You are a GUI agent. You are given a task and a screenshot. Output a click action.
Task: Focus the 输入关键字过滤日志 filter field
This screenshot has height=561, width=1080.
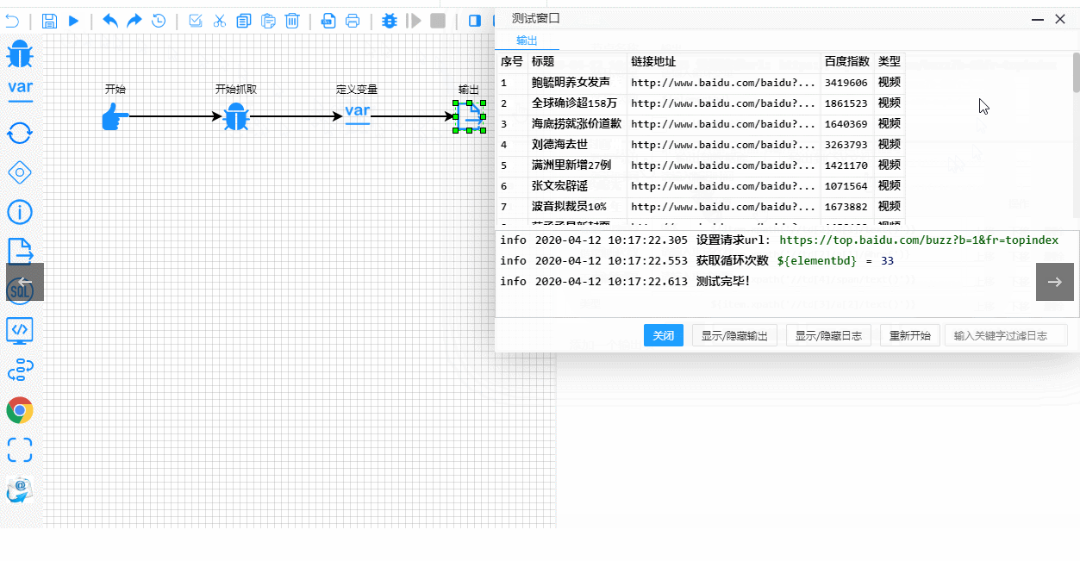click(x=1006, y=336)
